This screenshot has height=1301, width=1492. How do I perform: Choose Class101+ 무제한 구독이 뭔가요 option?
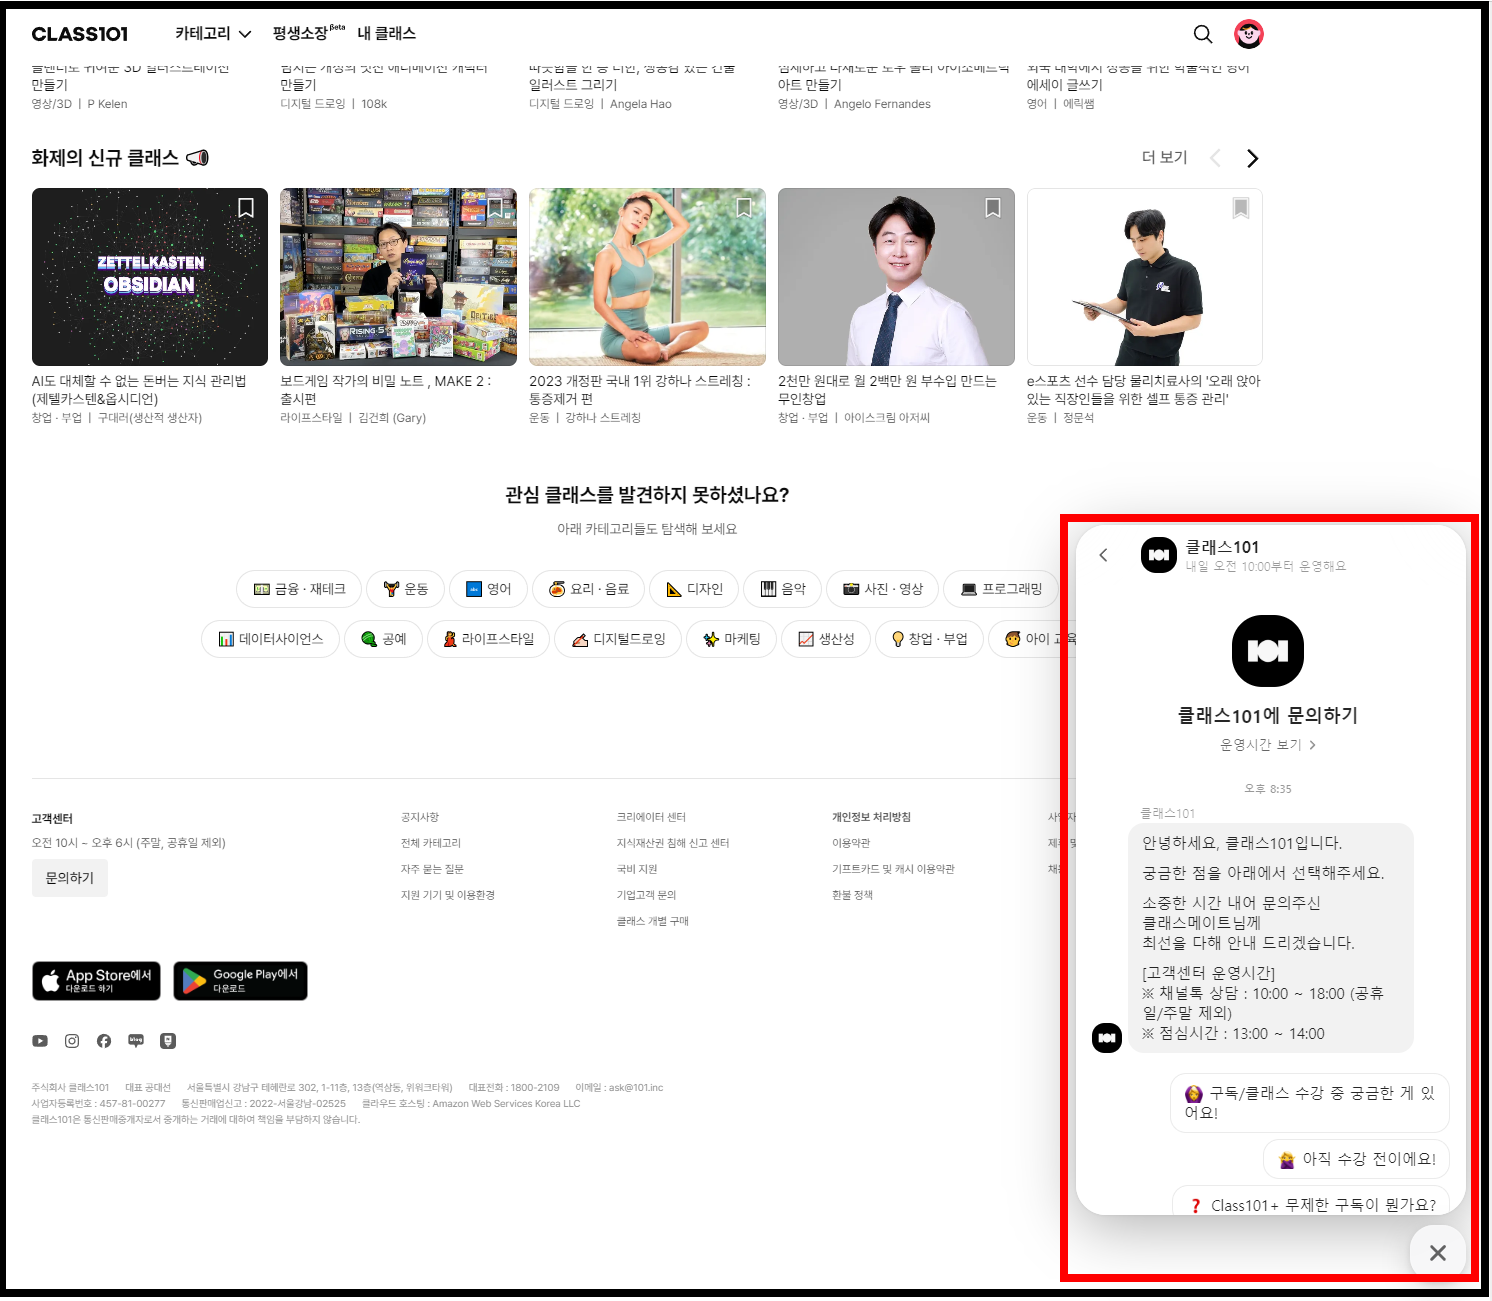[1311, 1203]
